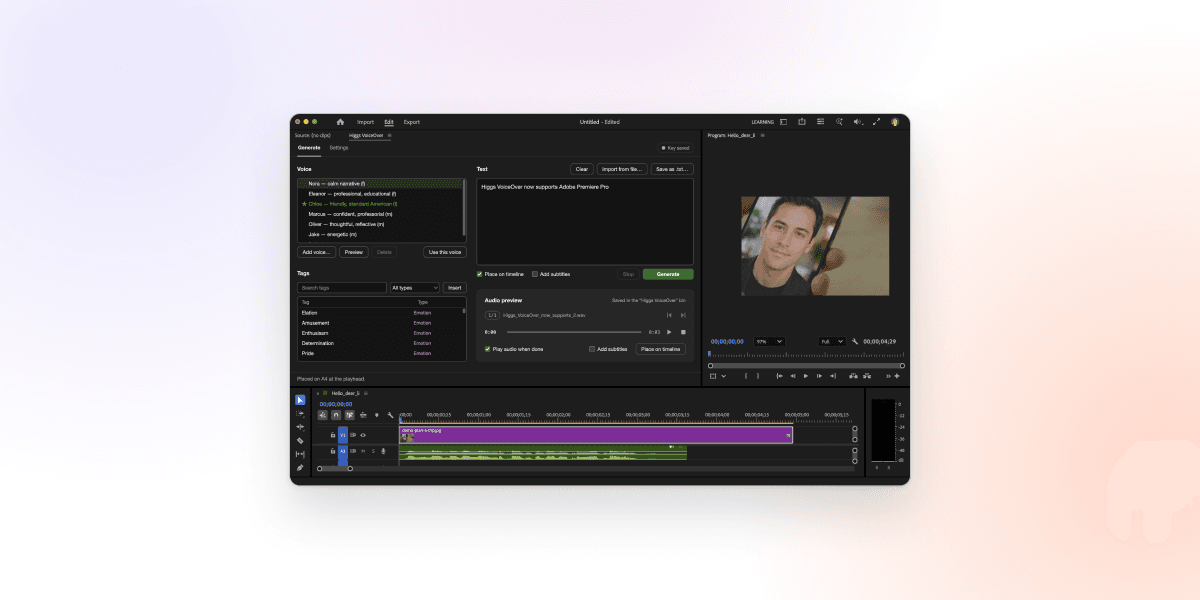The width and height of the screenshot is (1200, 600).
Task: Click Mark In bracket icon
Action: pyautogui.click(x=746, y=376)
